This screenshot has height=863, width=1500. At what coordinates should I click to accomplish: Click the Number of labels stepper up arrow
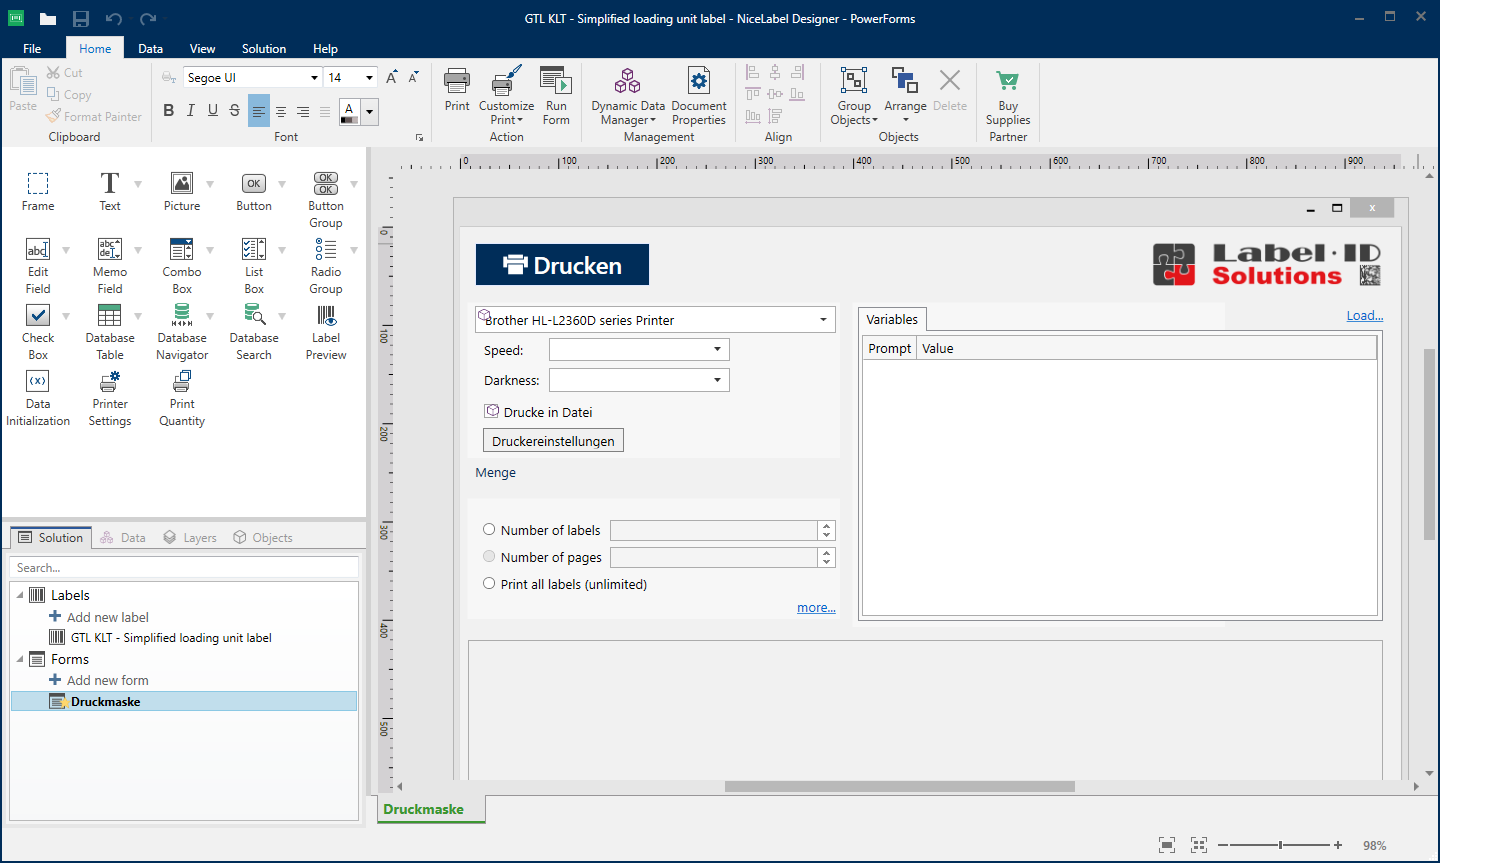pos(826,526)
